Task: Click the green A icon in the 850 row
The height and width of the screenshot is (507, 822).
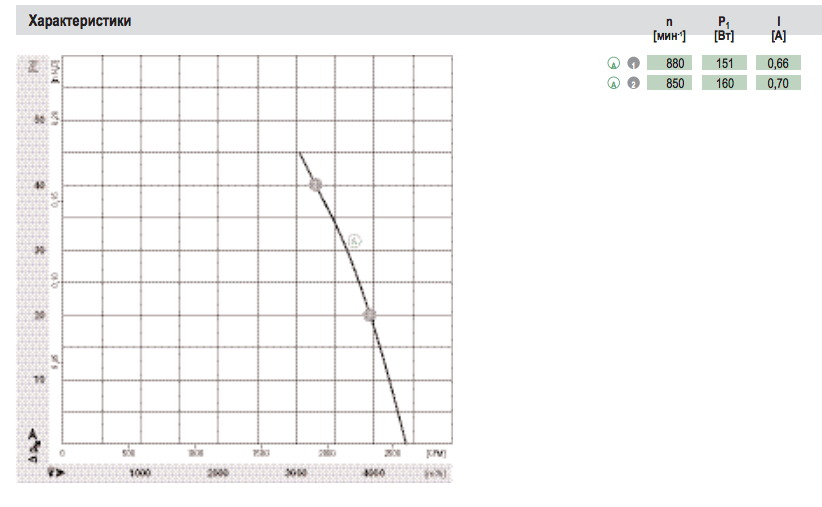Action: click(x=613, y=83)
